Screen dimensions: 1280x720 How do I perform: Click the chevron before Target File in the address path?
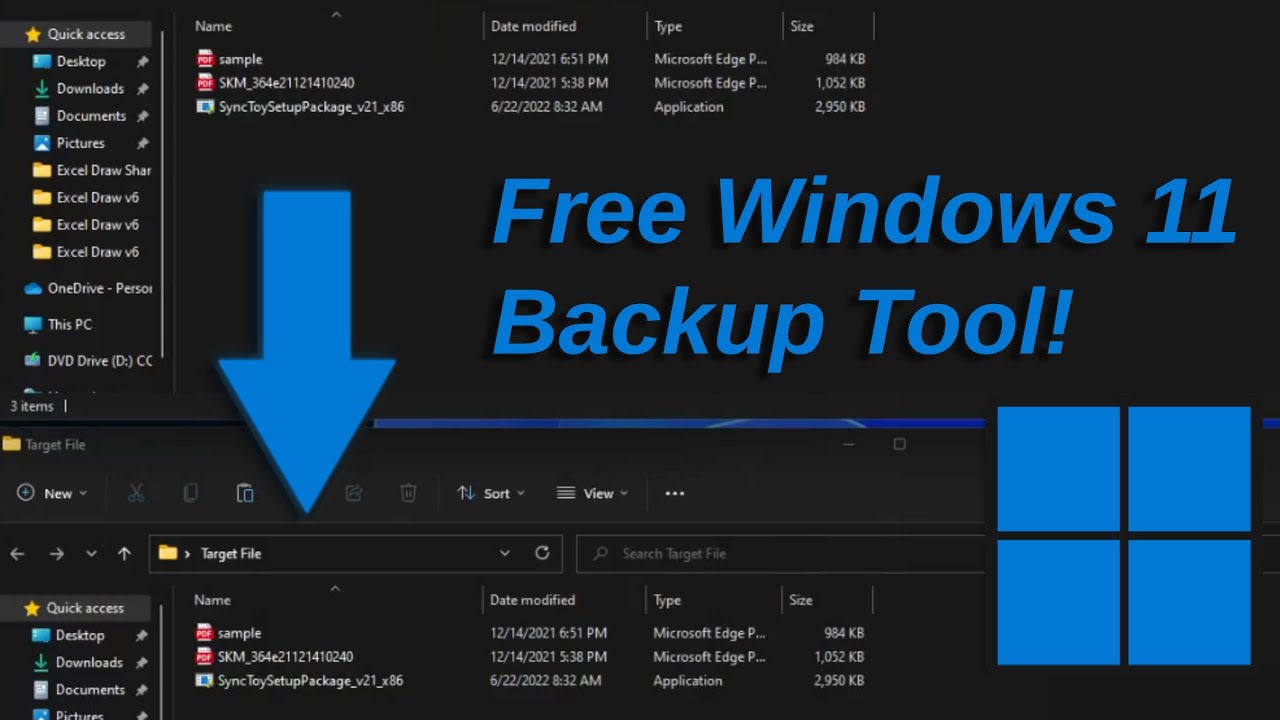point(187,553)
